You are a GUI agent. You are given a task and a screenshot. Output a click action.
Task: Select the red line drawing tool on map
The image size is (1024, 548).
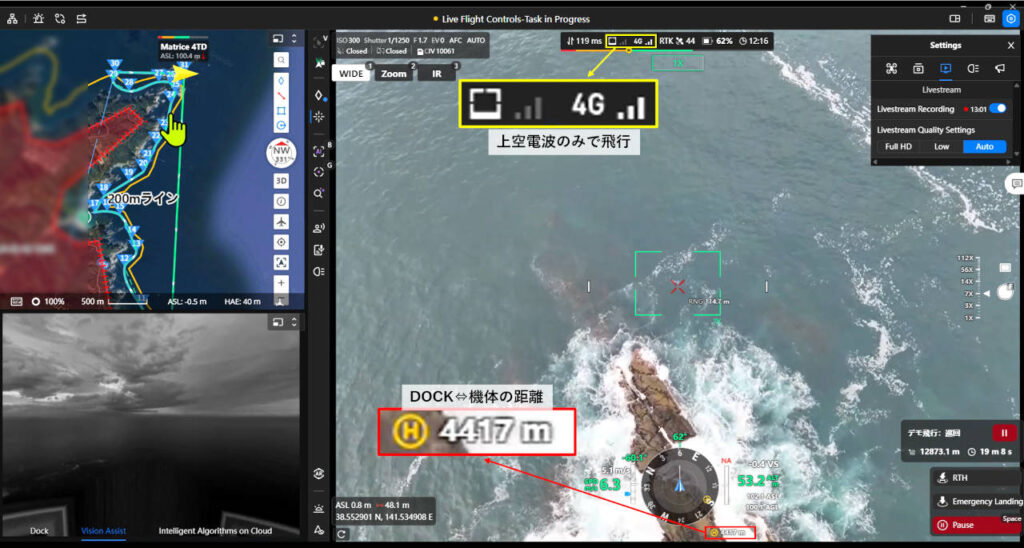pyautogui.click(x=281, y=96)
